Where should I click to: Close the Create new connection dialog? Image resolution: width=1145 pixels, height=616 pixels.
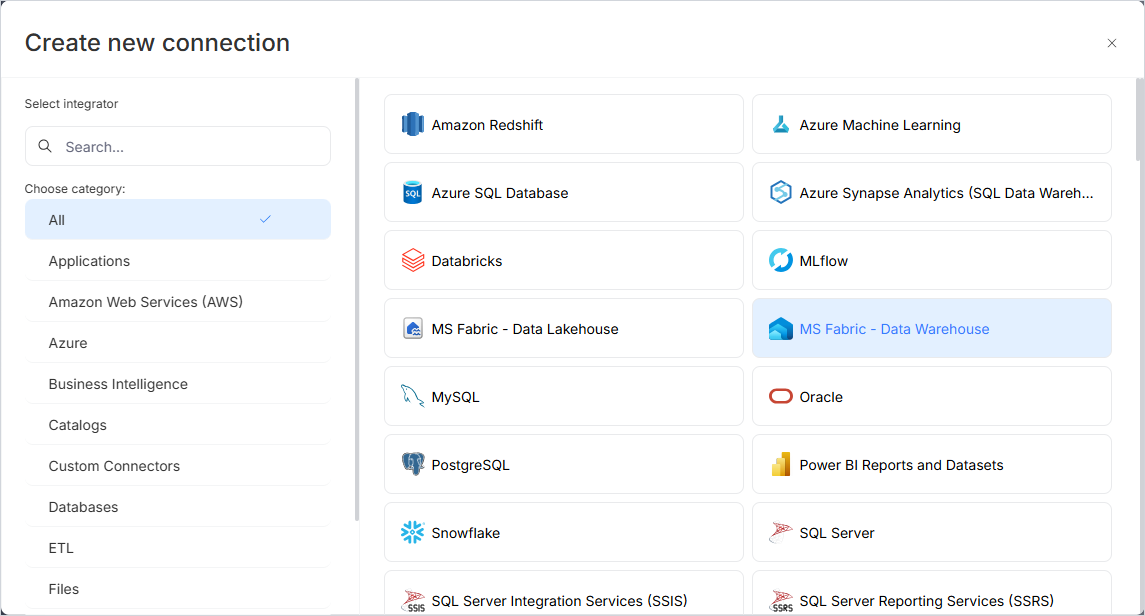(x=1111, y=43)
